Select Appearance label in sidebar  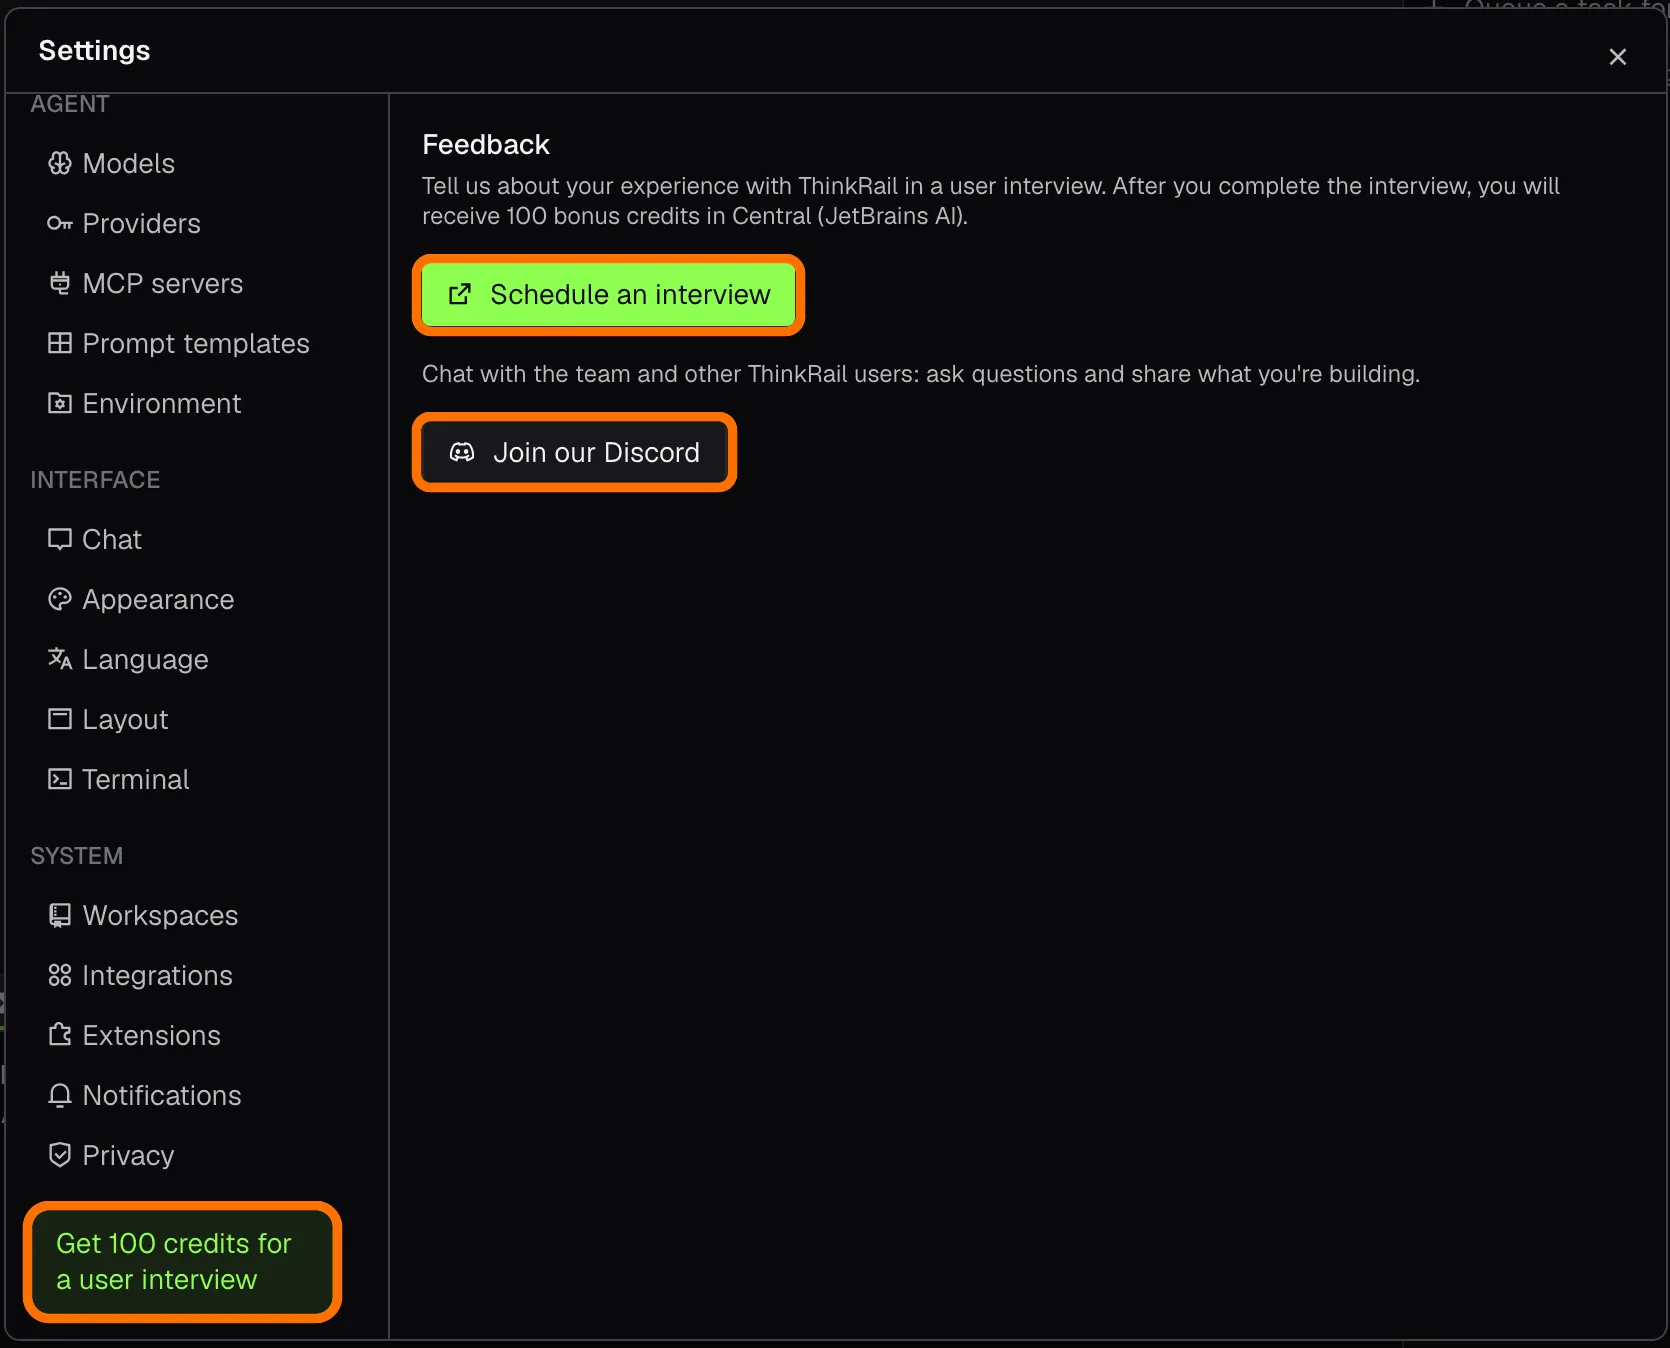click(158, 599)
